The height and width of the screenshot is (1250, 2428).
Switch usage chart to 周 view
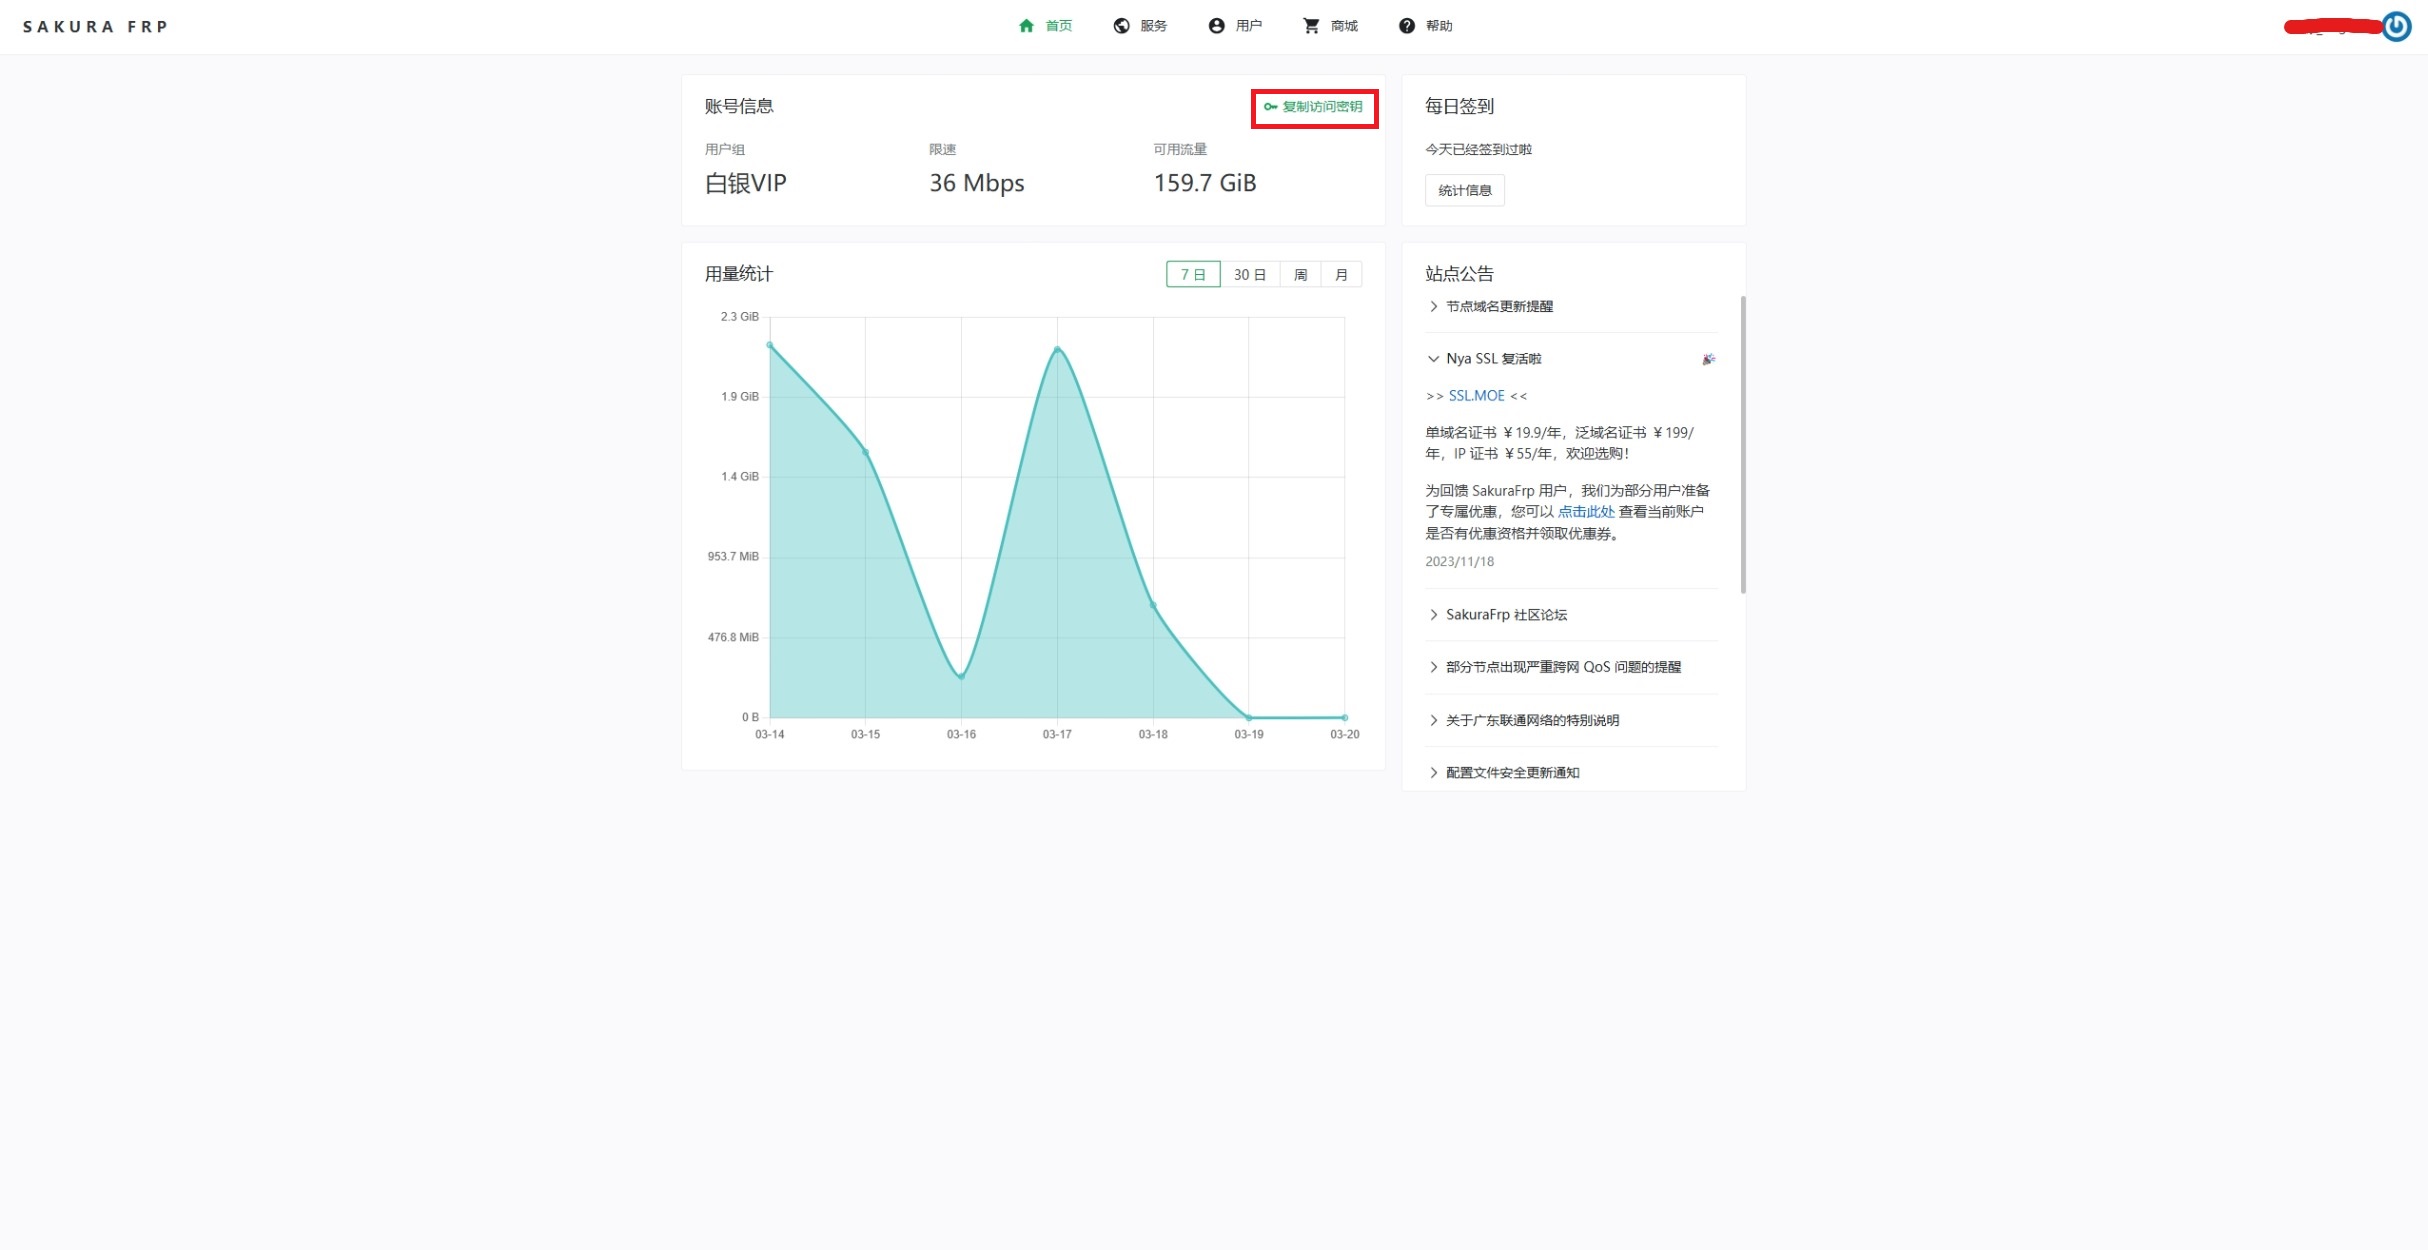pyautogui.click(x=1301, y=275)
